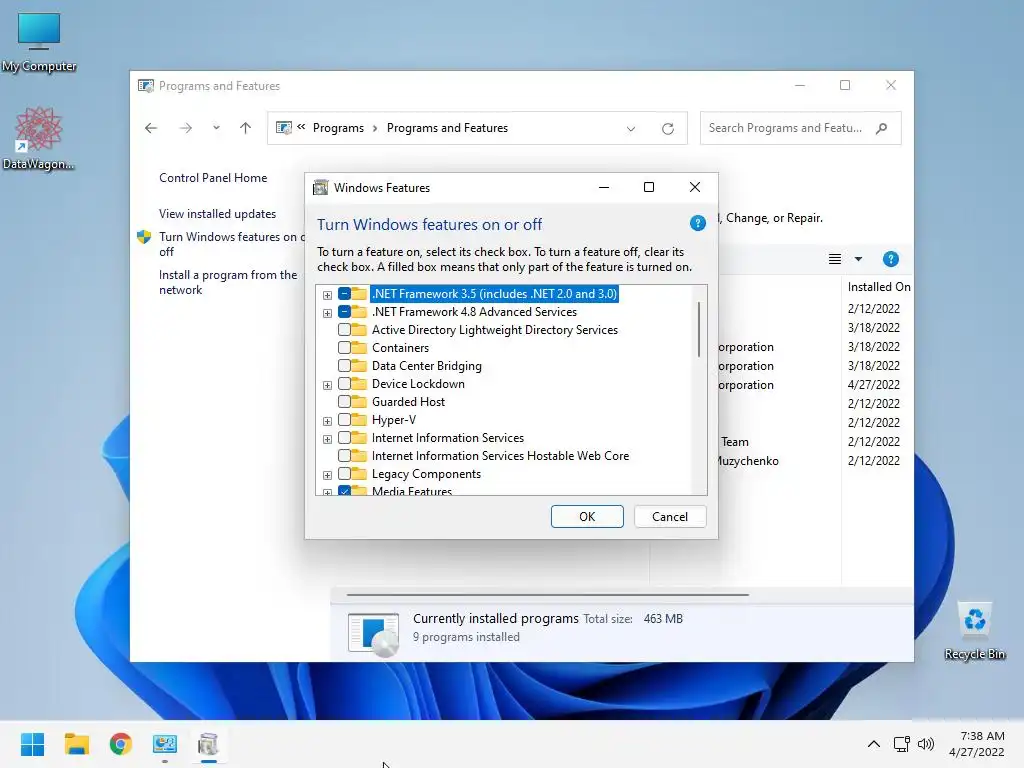Click the shield icon beside Turn Windows features

coord(144,237)
